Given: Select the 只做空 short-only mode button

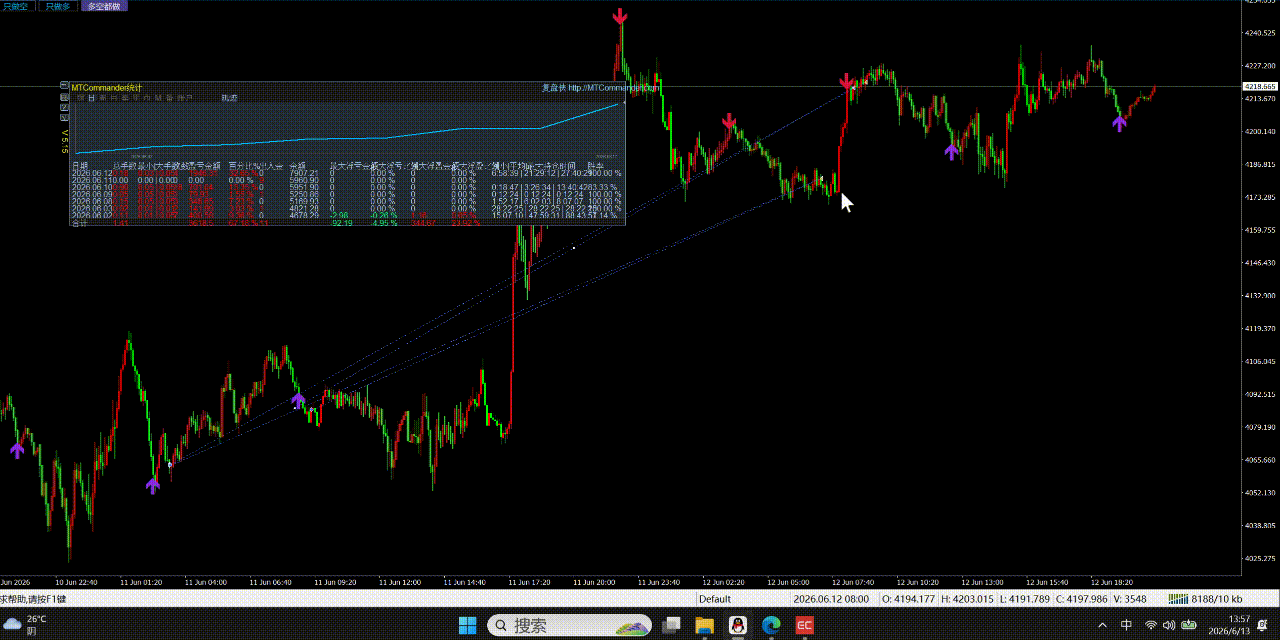Looking at the screenshot, I should 19,6.
